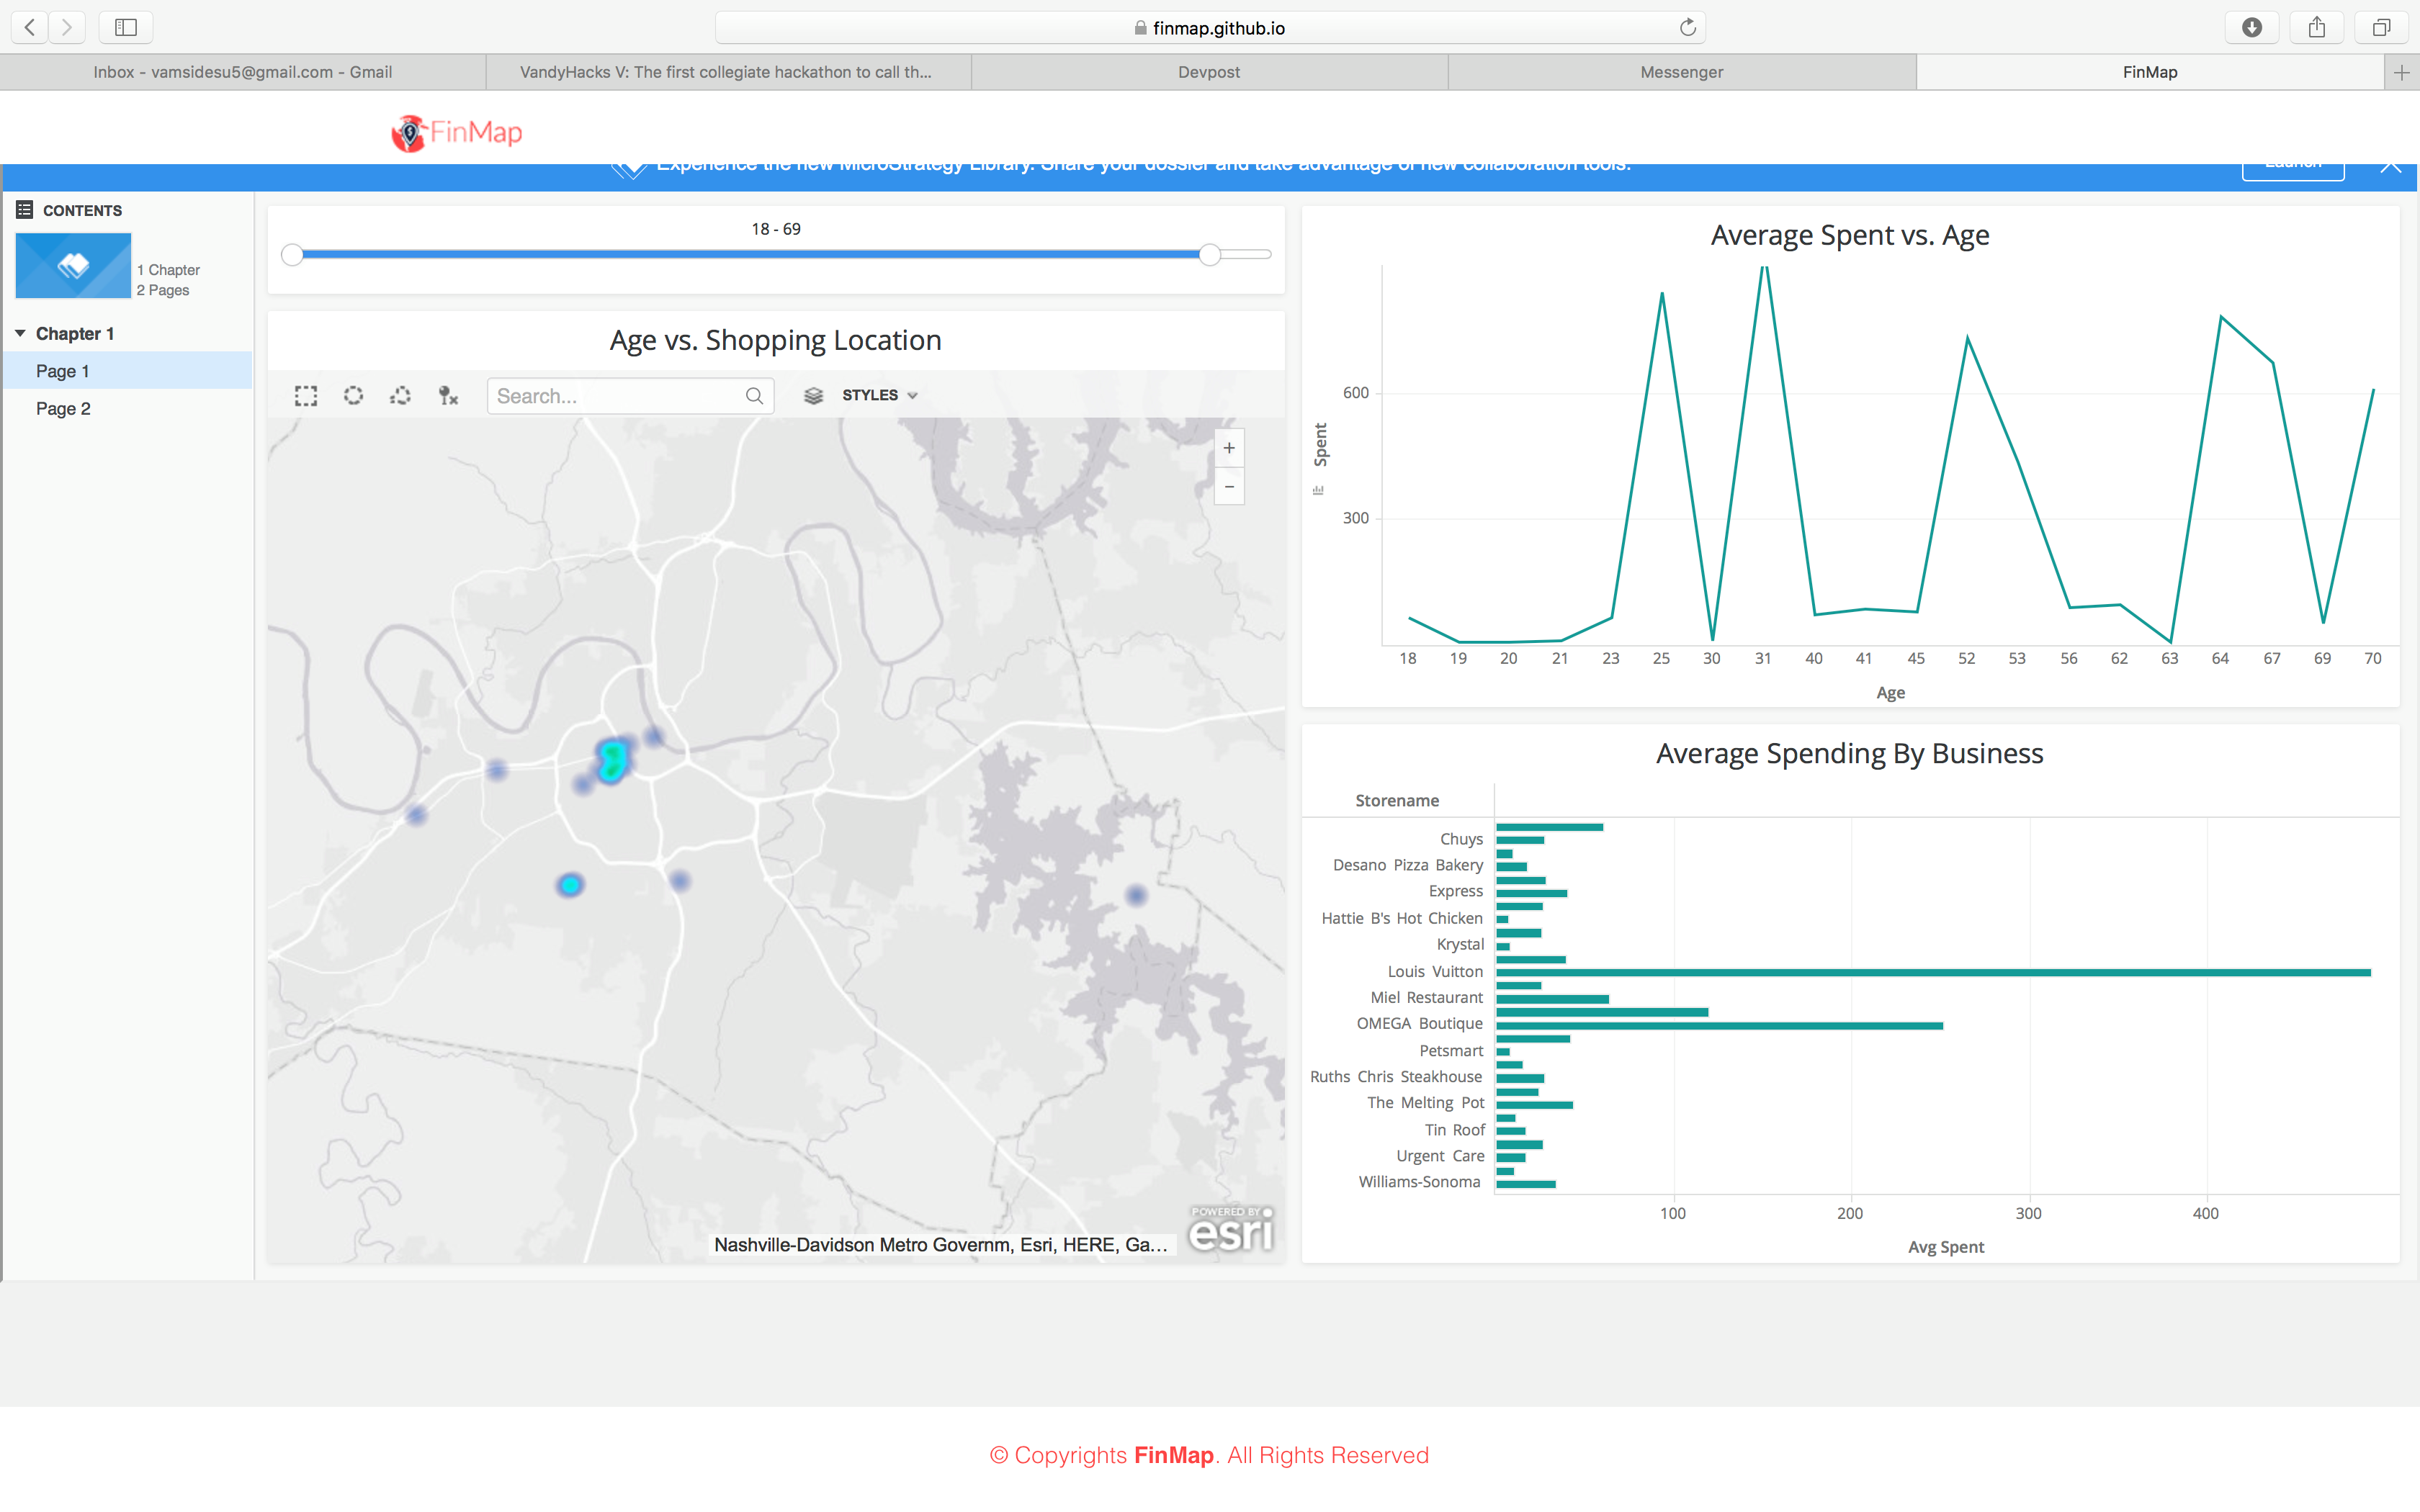The width and height of the screenshot is (2420, 1512).
Task: Click the Spent axis sort icon
Action: pyautogui.click(x=1318, y=490)
